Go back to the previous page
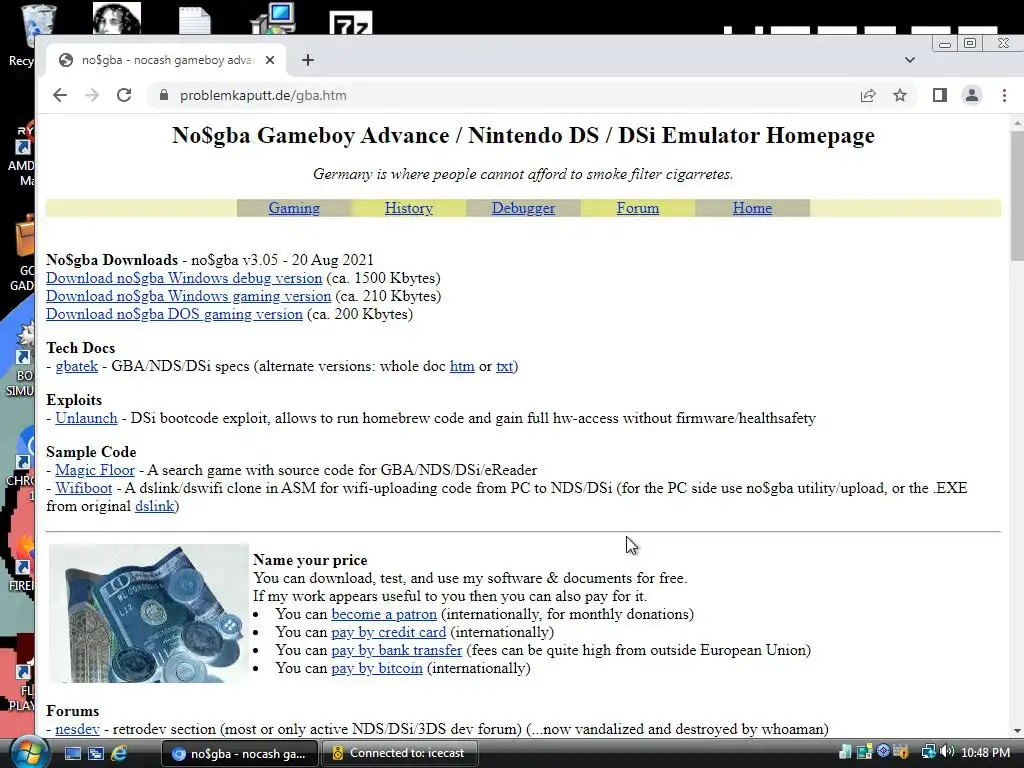This screenshot has height=768, width=1024. point(60,95)
